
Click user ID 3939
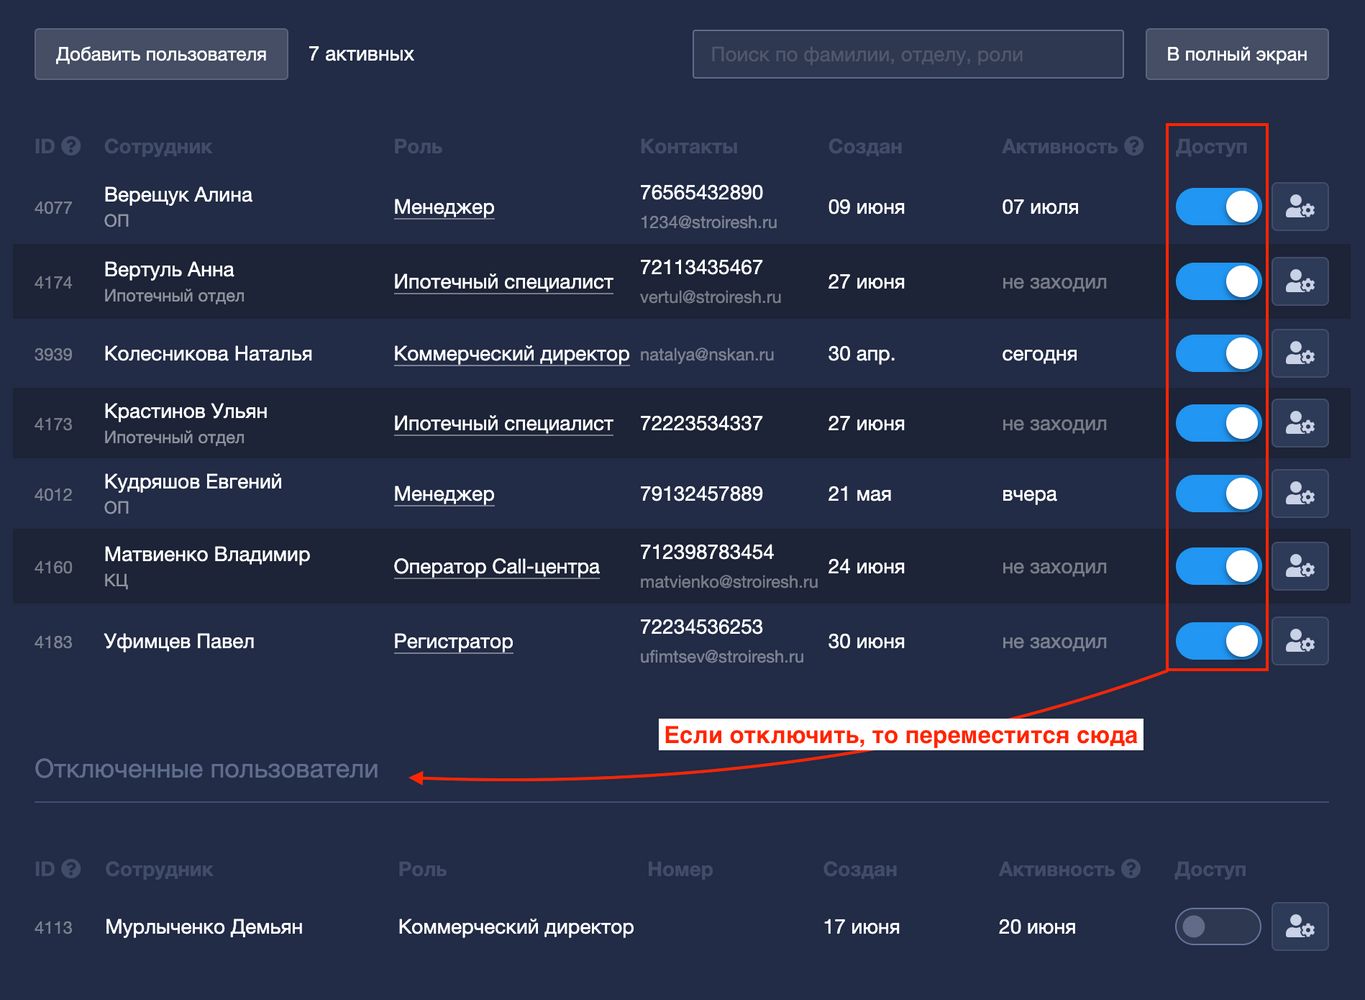(53, 354)
